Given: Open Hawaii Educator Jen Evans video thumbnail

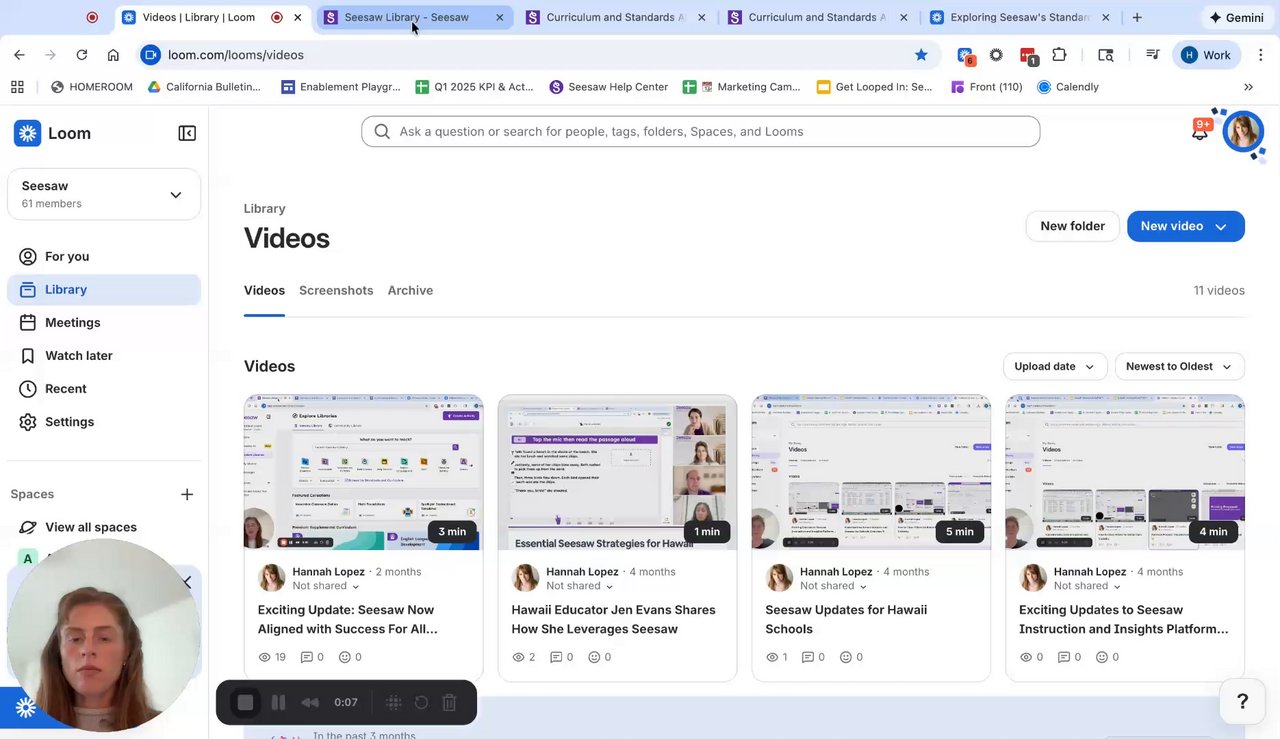Looking at the screenshot, I should coord(617,472).
